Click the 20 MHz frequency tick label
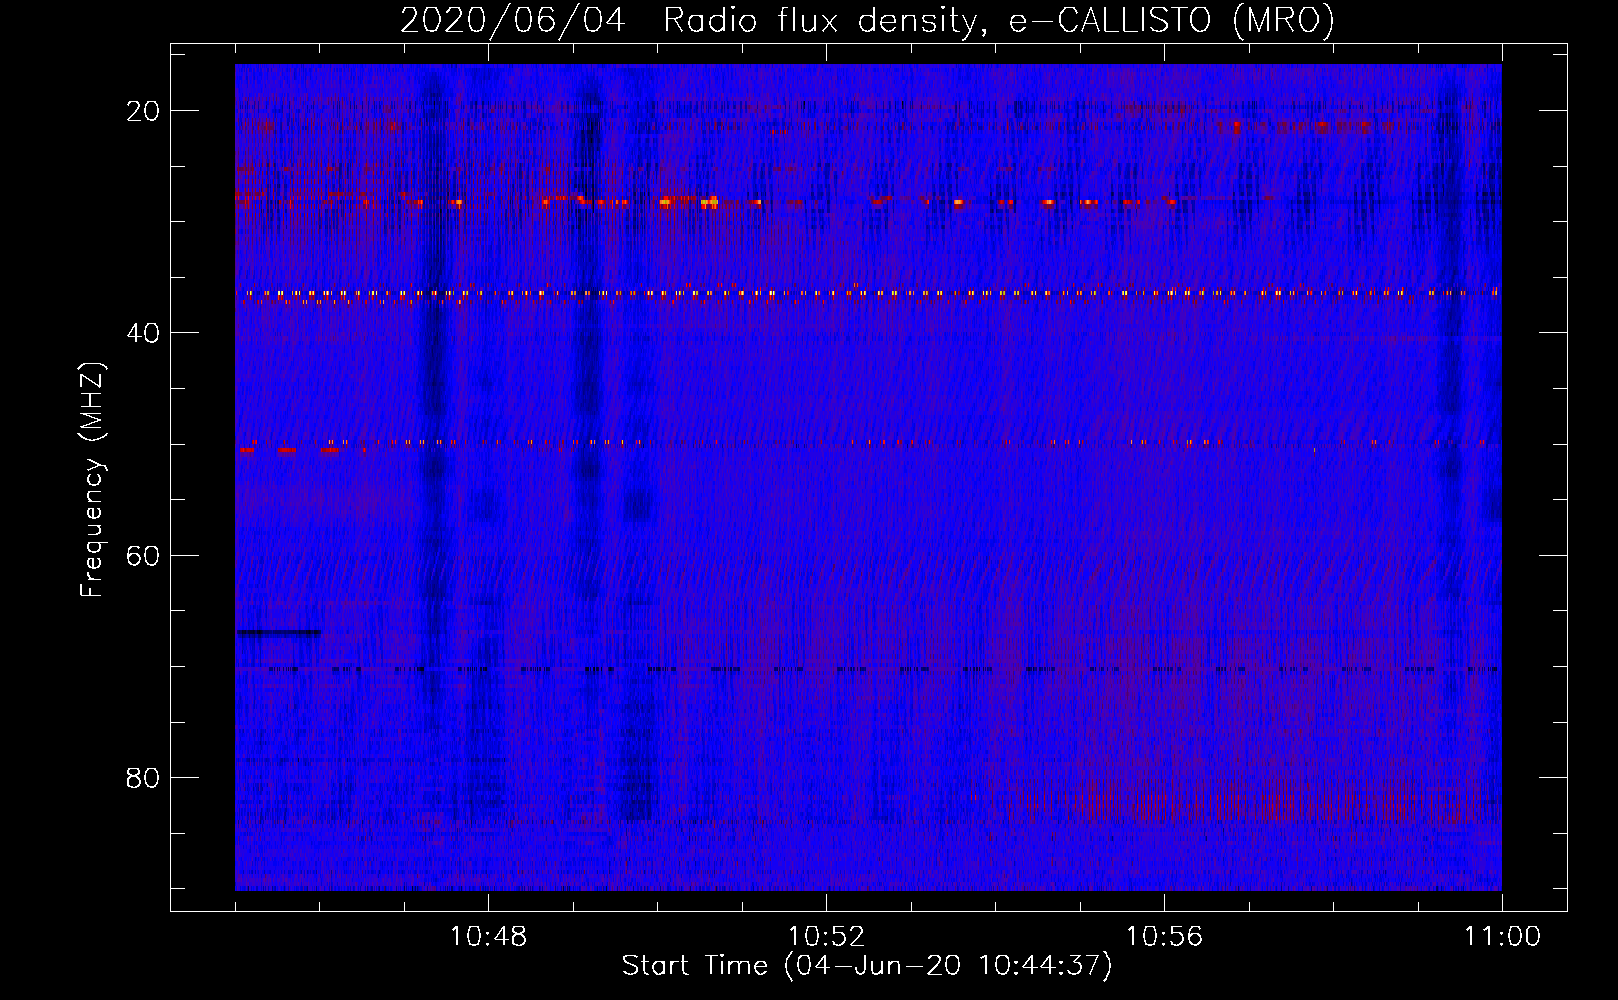 [144, 111]
